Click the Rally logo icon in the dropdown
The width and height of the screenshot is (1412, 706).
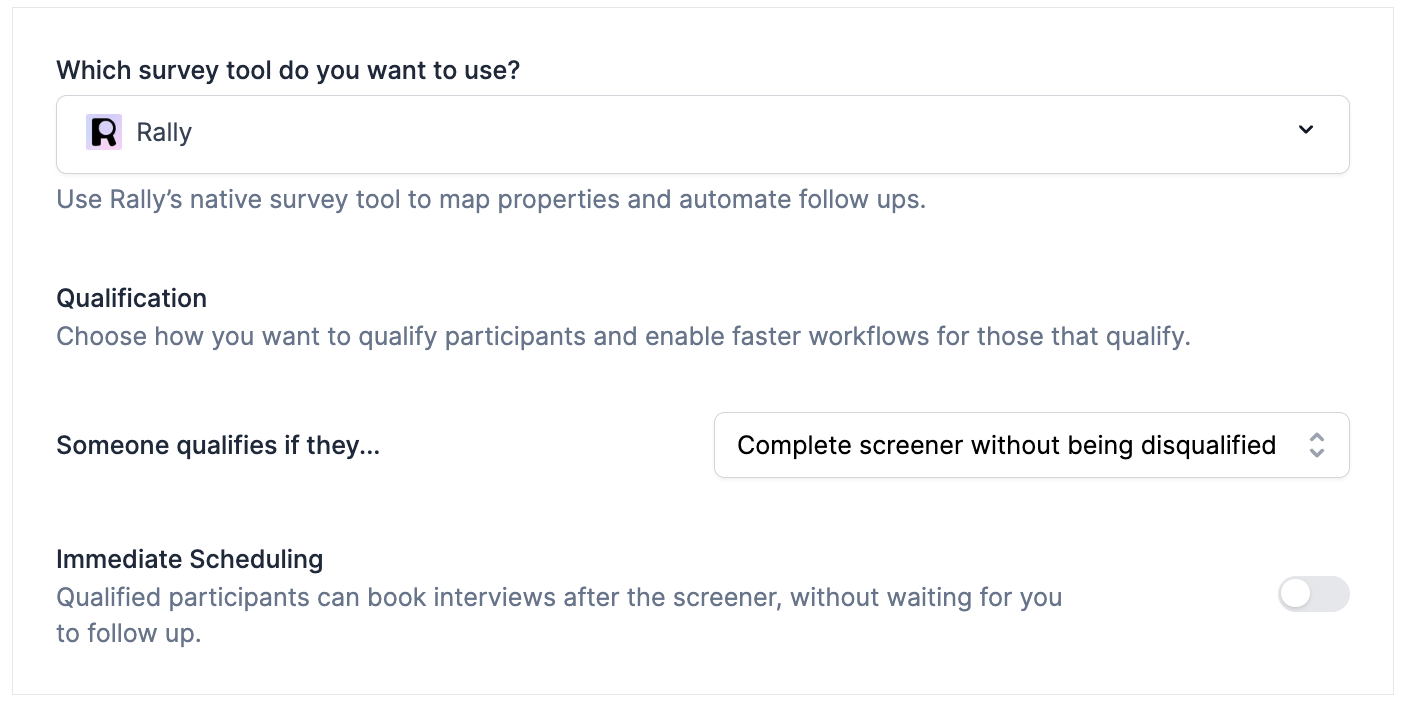pos(104,132)
